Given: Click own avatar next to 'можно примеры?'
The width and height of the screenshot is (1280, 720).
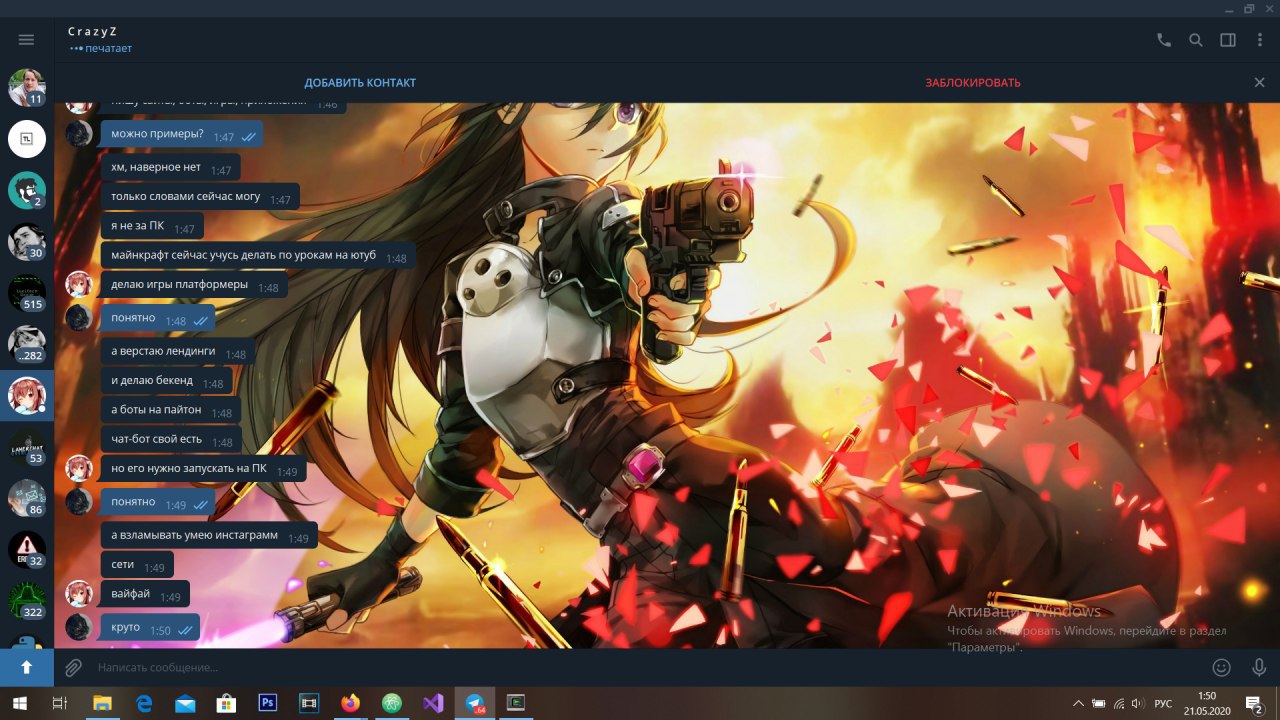Looking at the screenshot, I should click(x=79, y=134).
